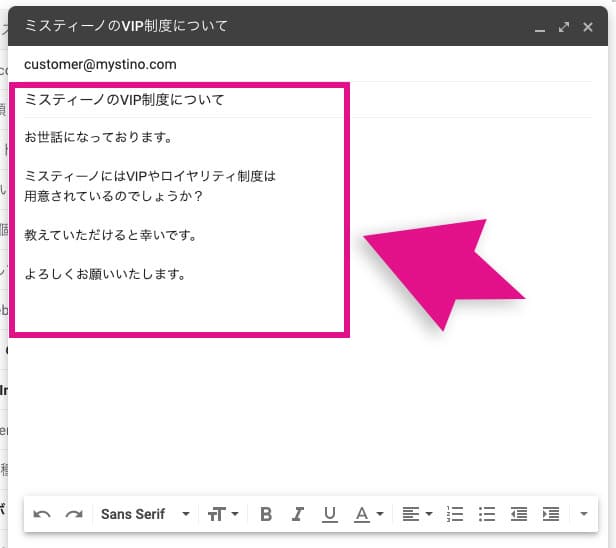This screenshot has height=548, width=616.
Task: Toggle bold formatting
Action: coord(266,514)
